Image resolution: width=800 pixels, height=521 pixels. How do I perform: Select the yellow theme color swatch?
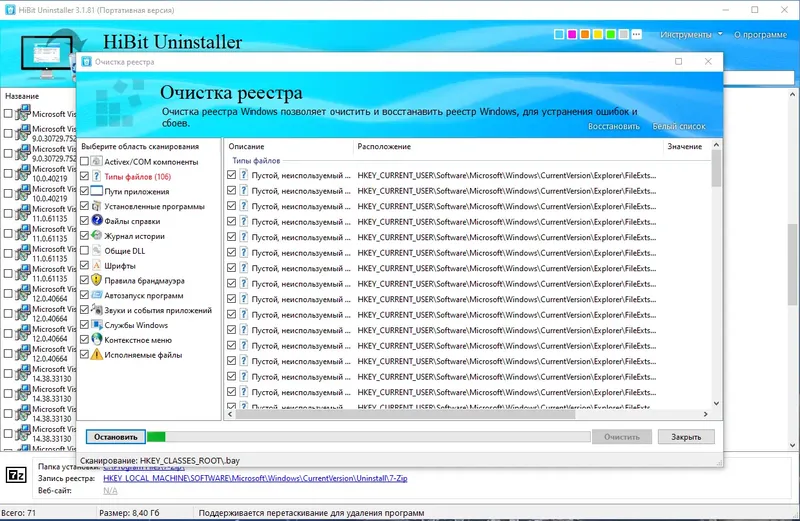click(597, 34)
